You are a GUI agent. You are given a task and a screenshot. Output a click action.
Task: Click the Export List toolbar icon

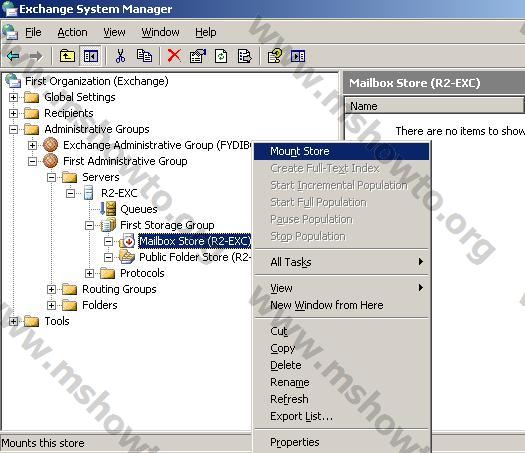point(244,56)
